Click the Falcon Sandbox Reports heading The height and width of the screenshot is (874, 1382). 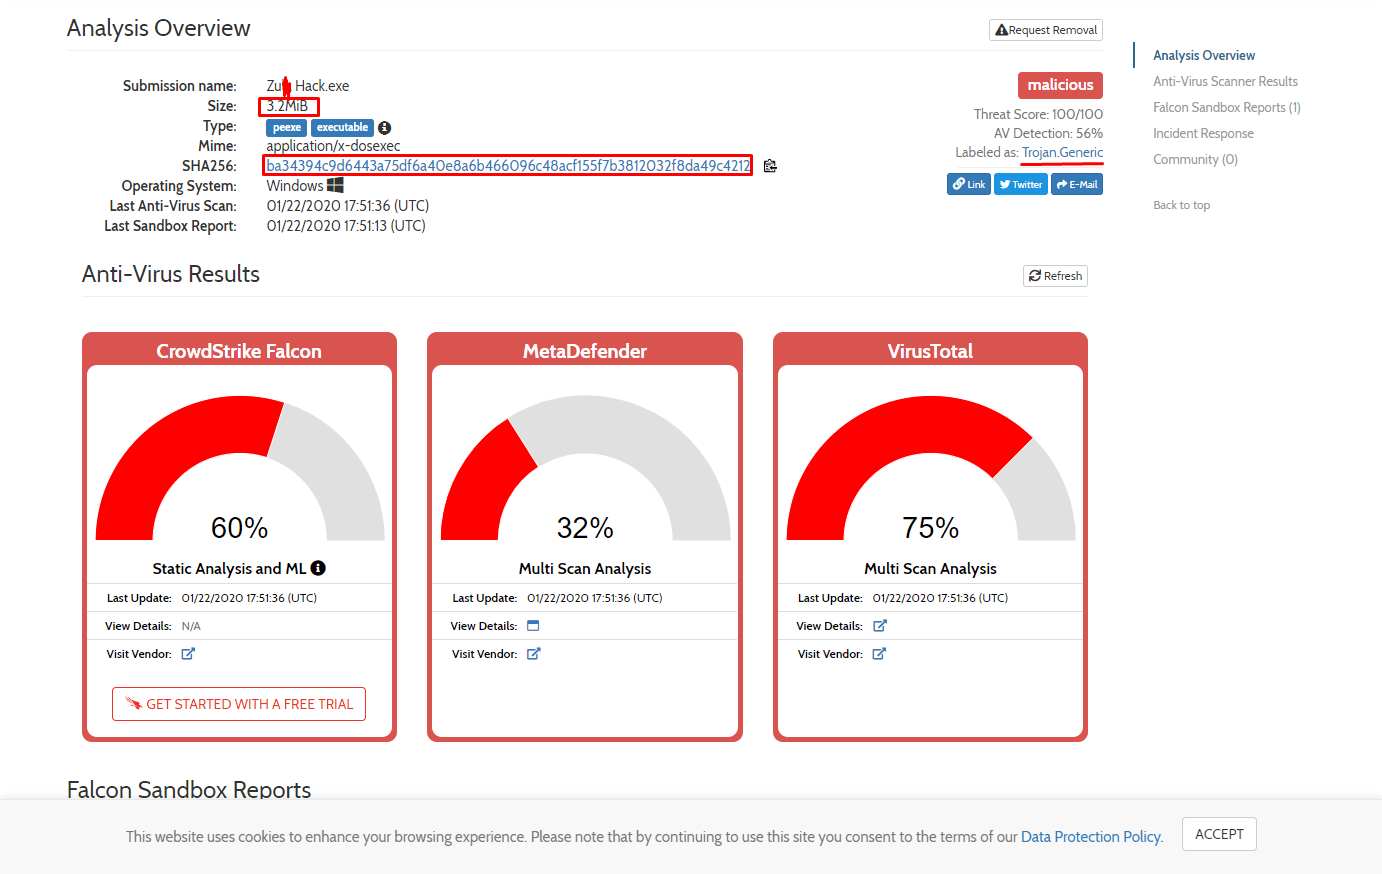pos(189,789)
